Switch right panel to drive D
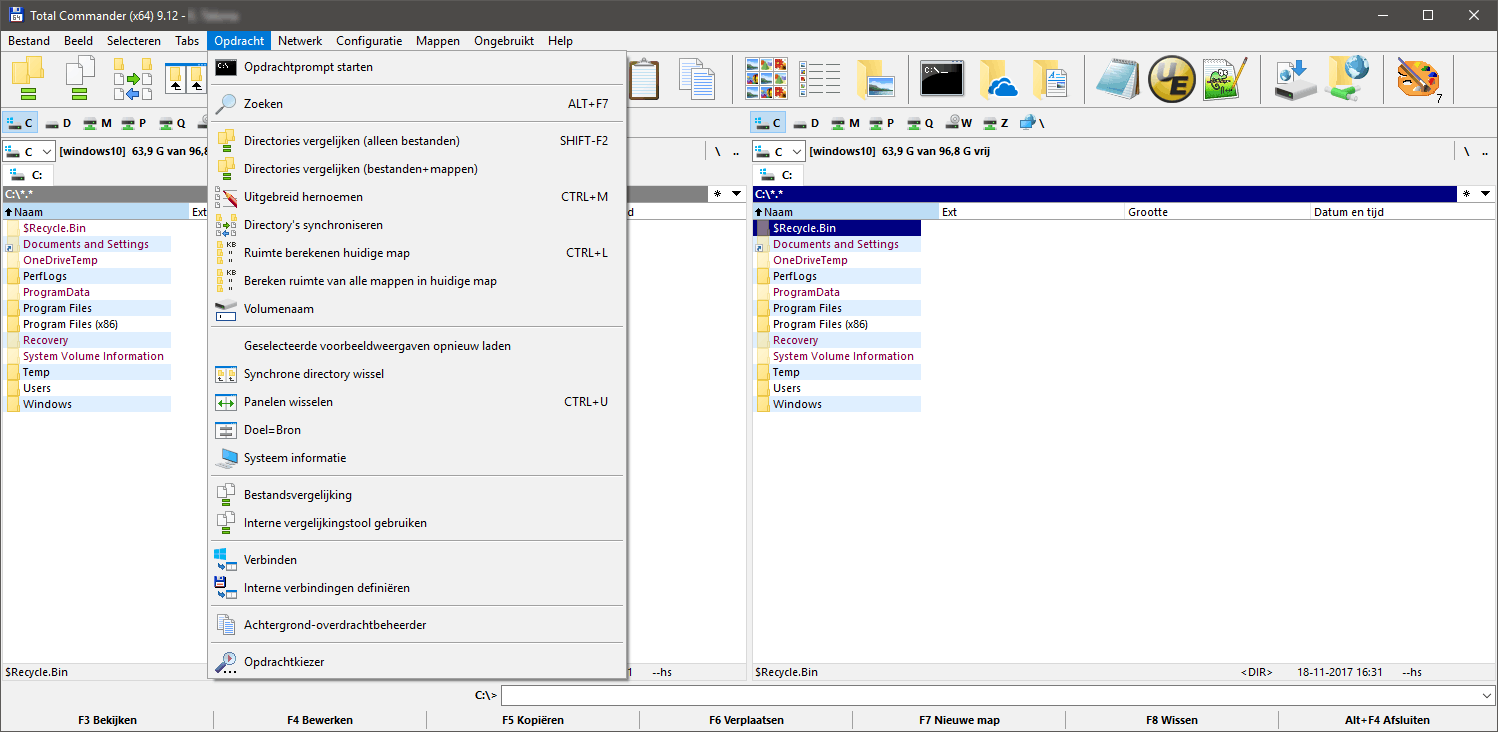The image size is (1498, 732). [806, 123]
